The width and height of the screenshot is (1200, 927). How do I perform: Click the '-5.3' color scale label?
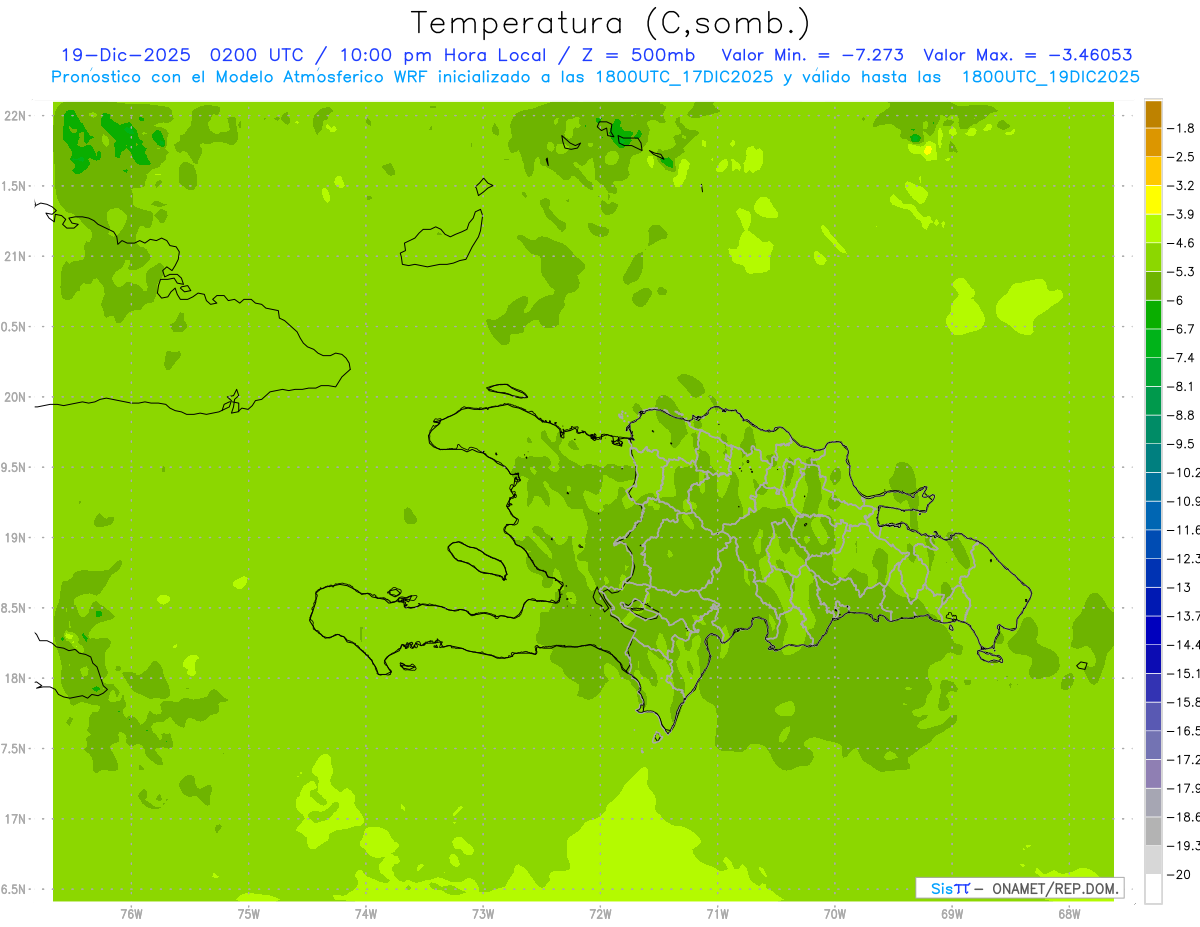coord(1181,271)
